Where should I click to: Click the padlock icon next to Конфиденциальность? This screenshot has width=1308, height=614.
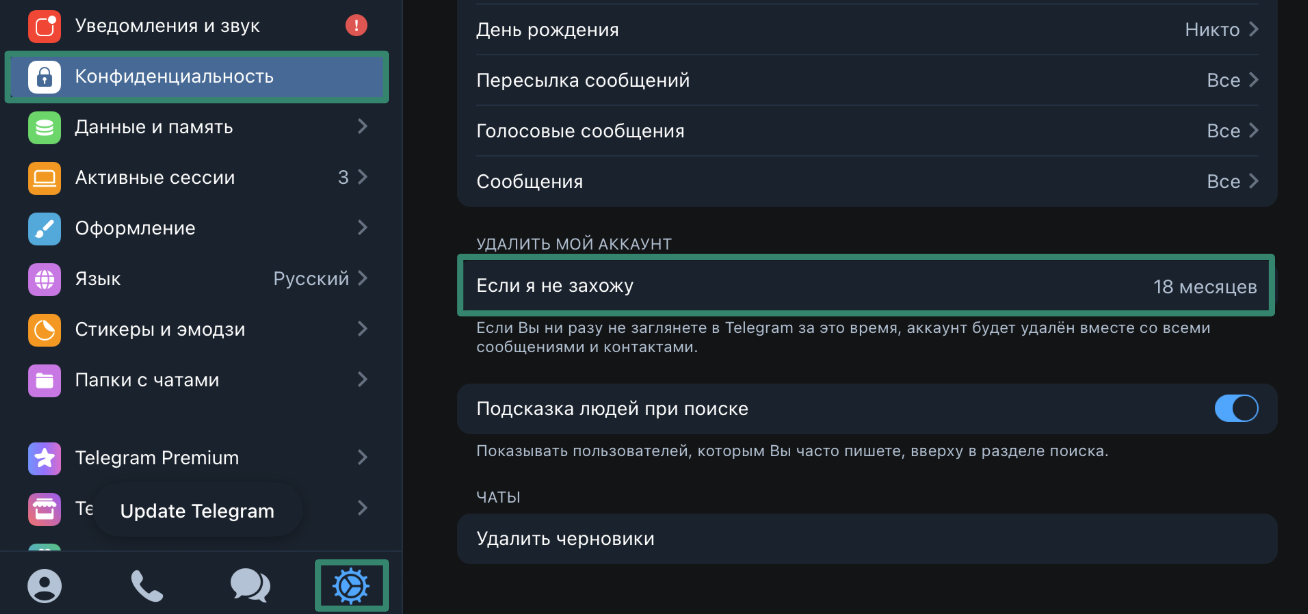[44, 76]
